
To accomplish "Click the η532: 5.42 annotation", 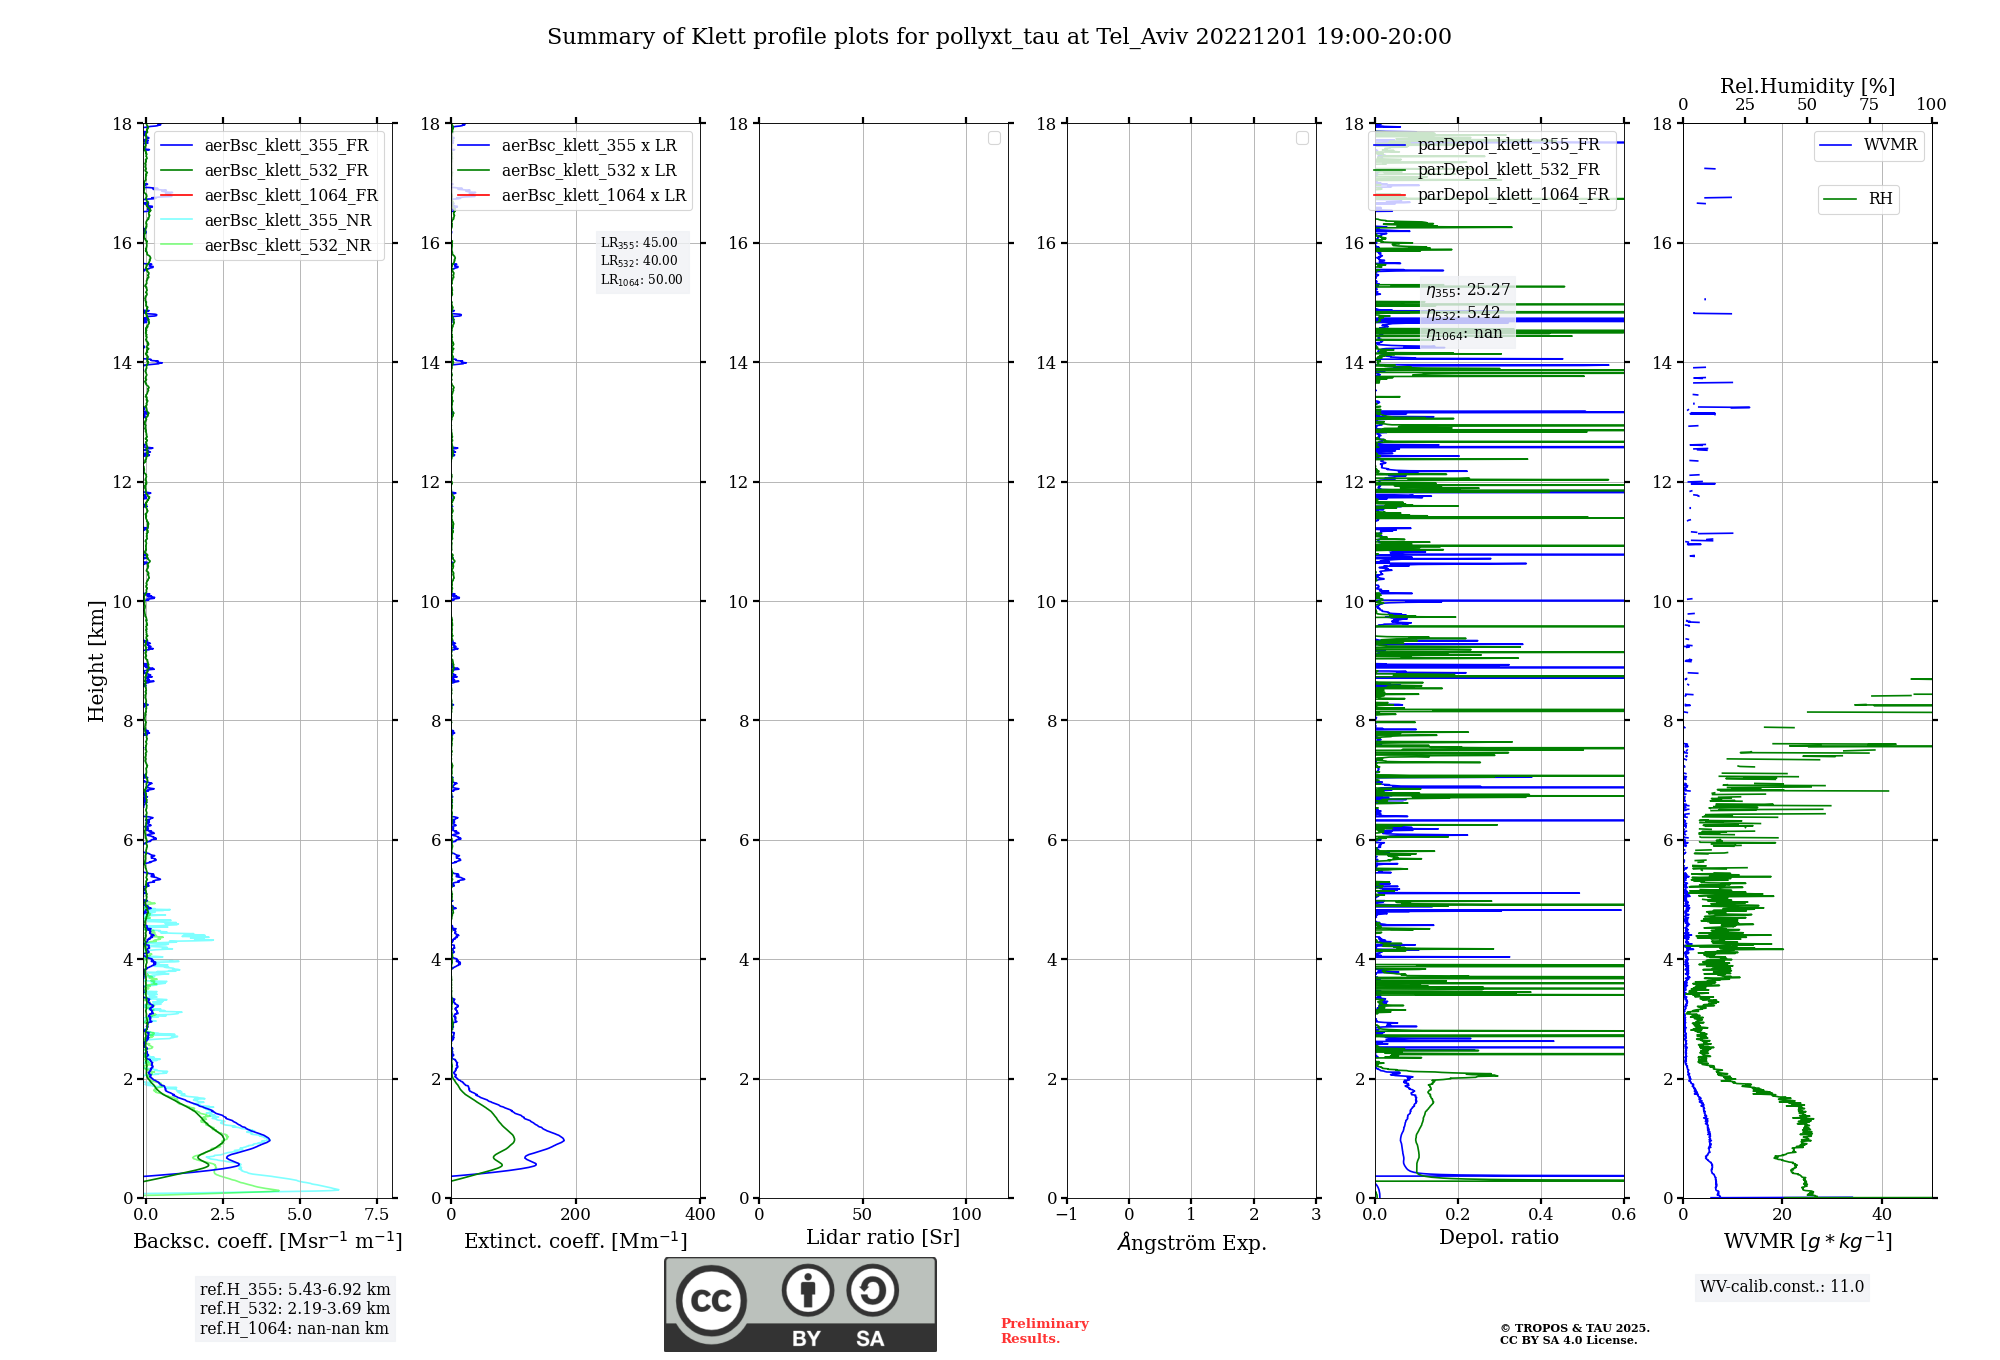I will 1463,313.
